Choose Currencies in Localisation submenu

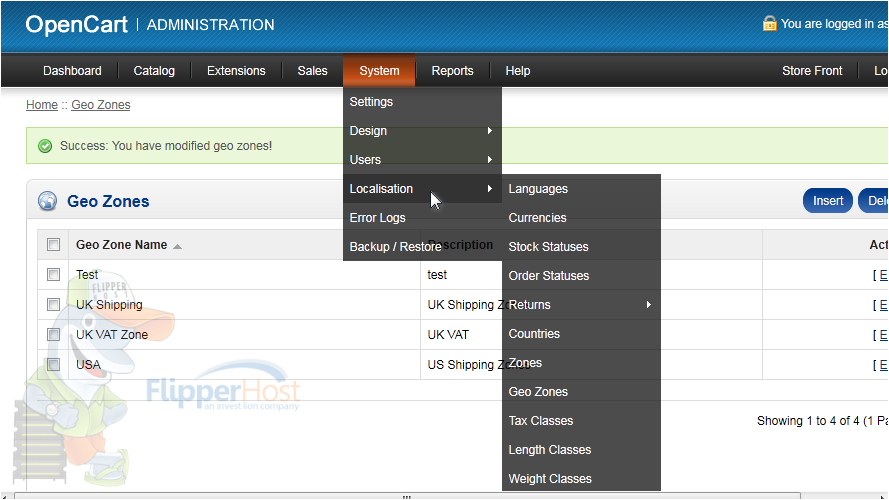click(581, 218)
